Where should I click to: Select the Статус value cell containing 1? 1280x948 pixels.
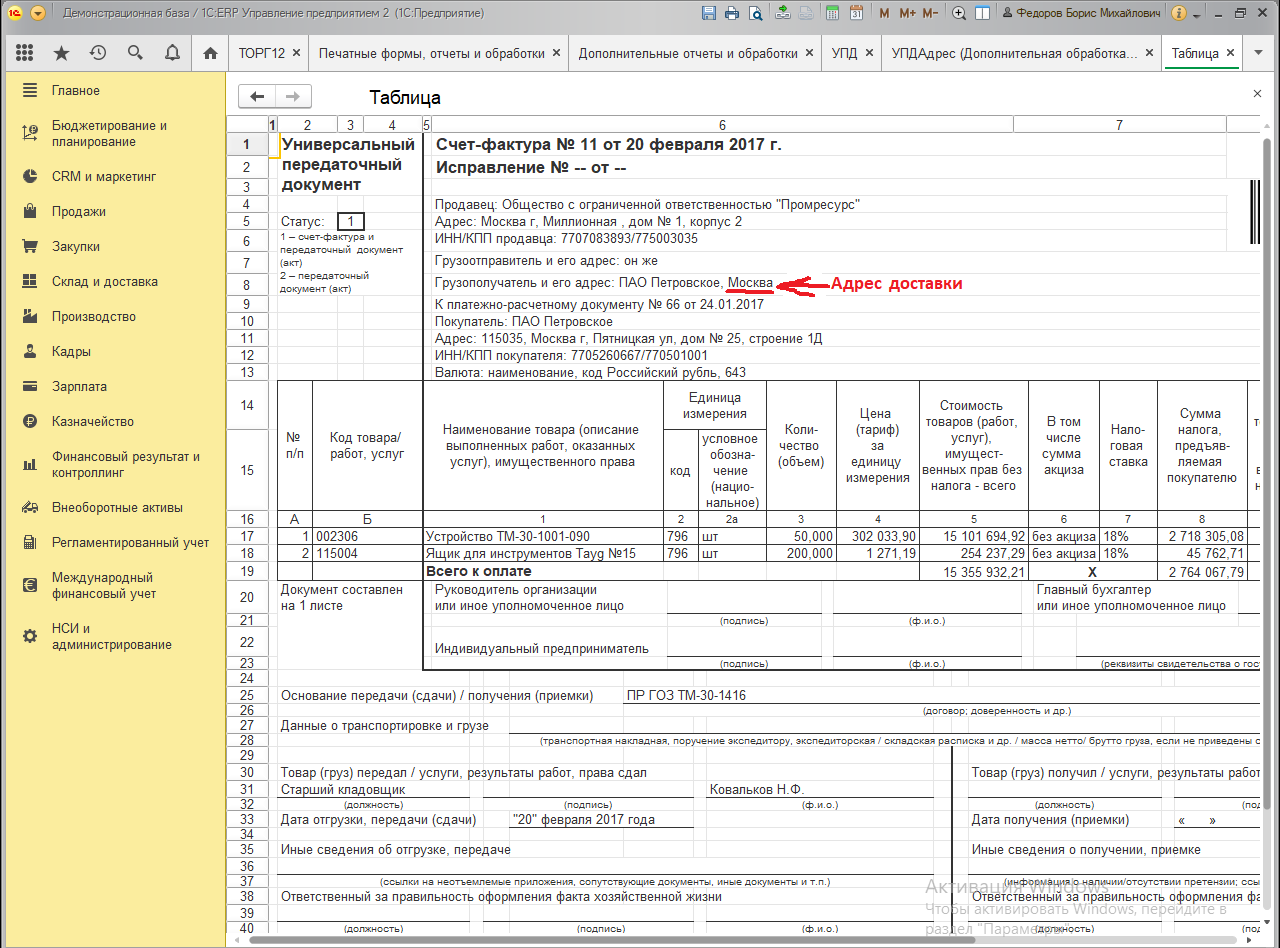351,222
